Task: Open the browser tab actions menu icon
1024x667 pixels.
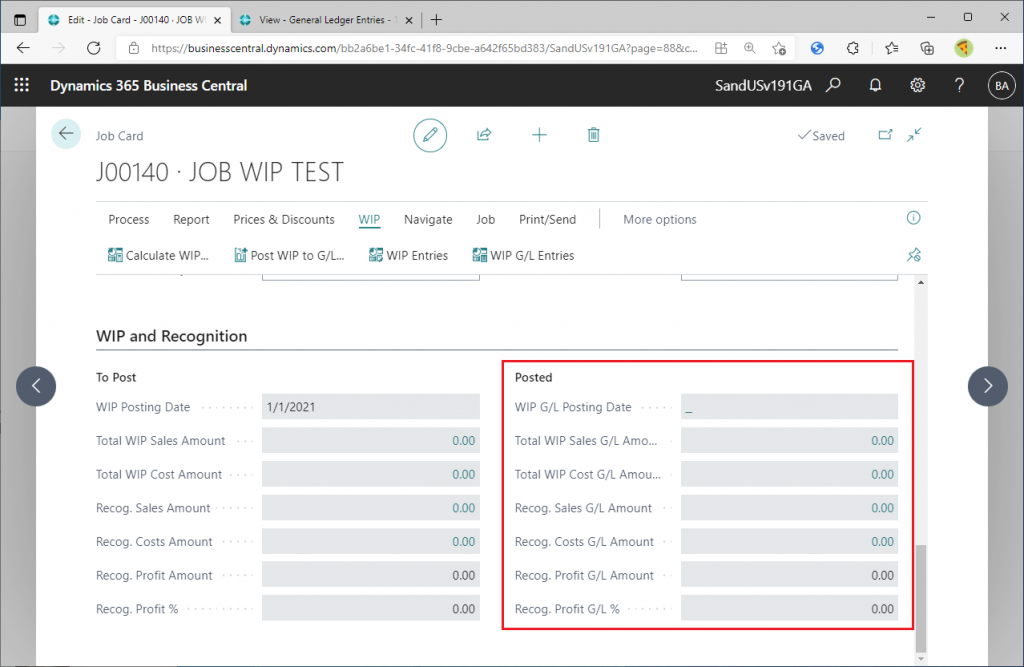Action: pos(20,20)
